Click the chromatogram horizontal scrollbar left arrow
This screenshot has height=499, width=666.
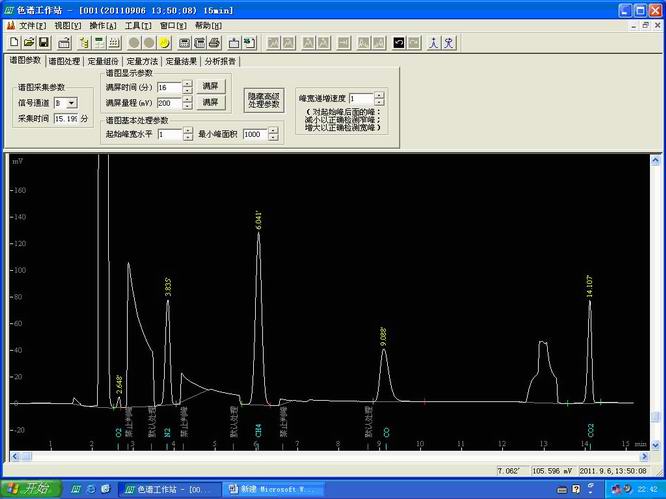pos(15,457)
